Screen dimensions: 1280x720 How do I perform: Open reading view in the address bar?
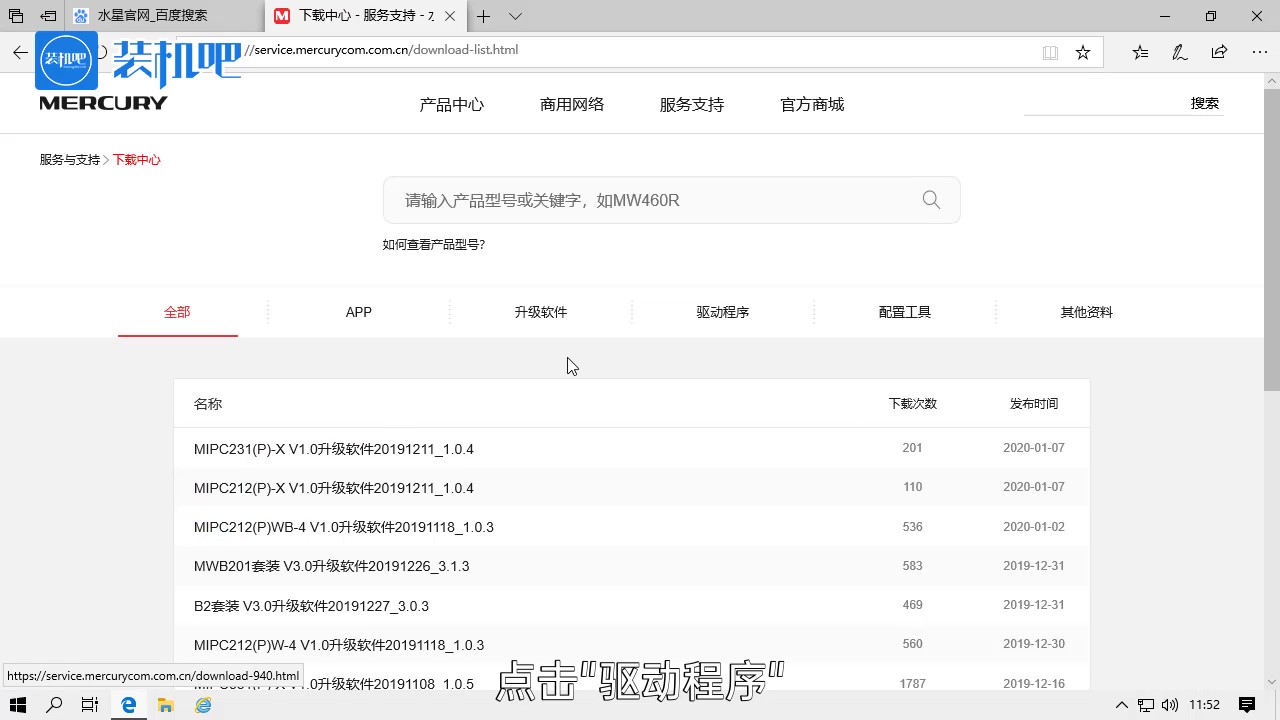pyautogui.click(x=1050, y=51)
